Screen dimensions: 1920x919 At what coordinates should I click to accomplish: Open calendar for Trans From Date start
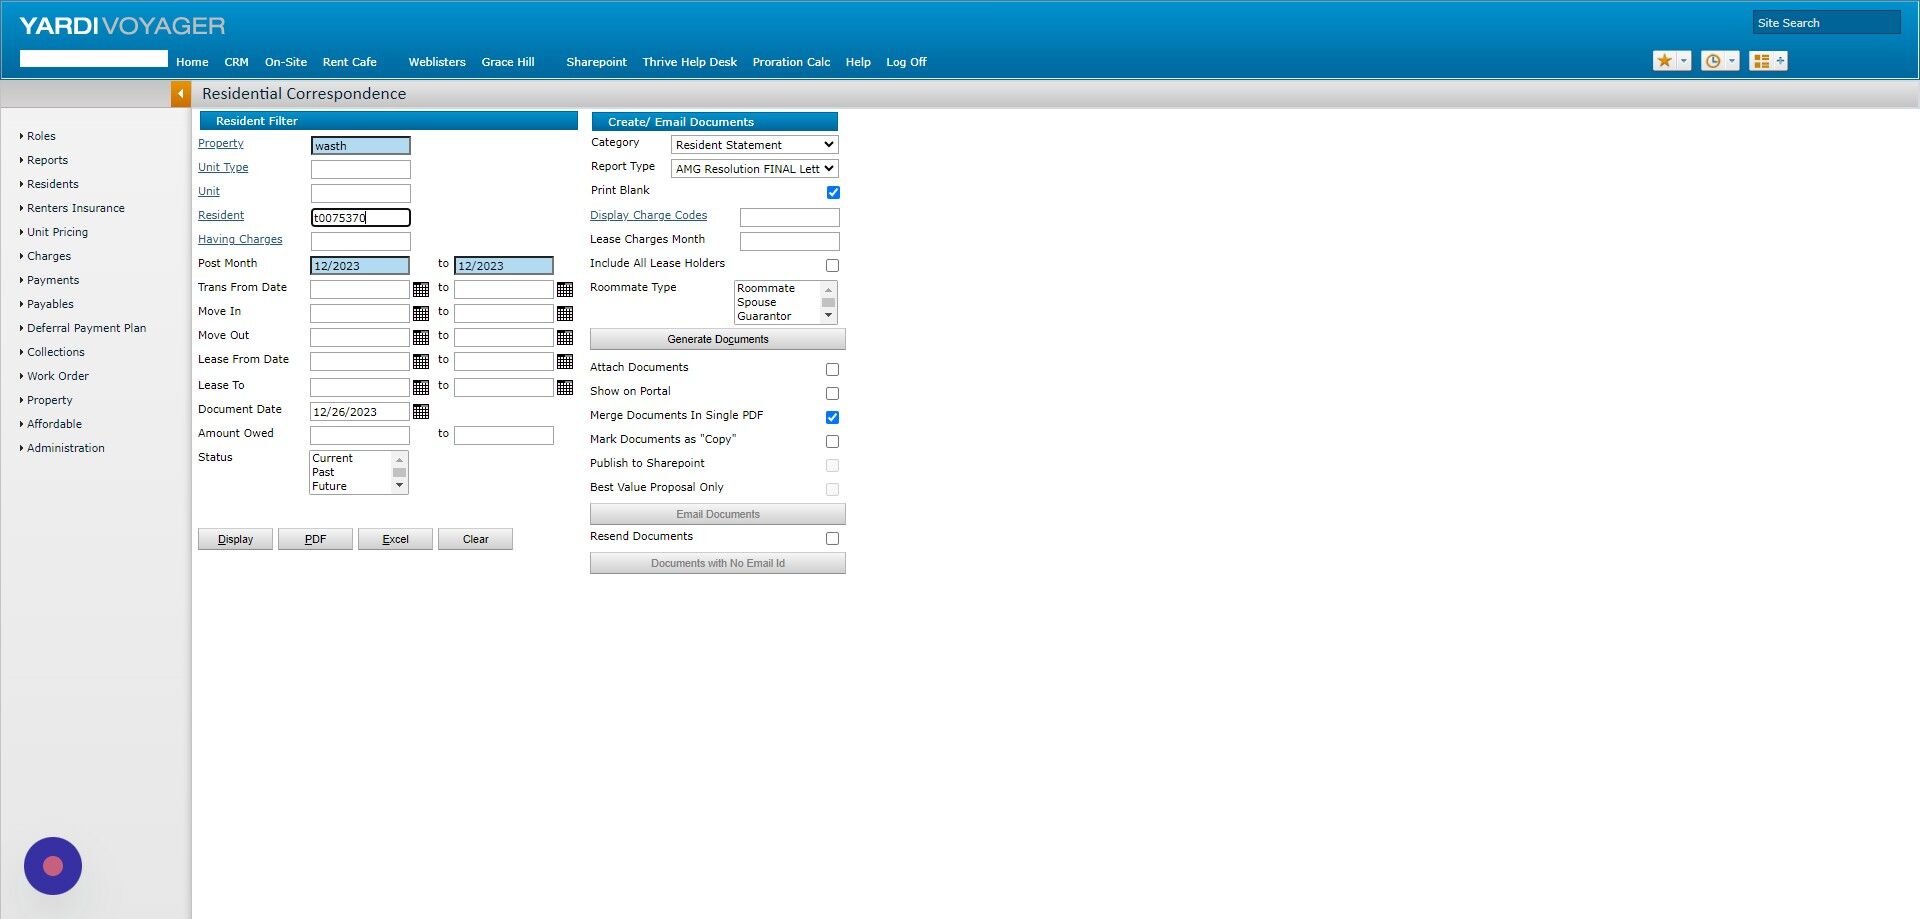tap(421, 289)
